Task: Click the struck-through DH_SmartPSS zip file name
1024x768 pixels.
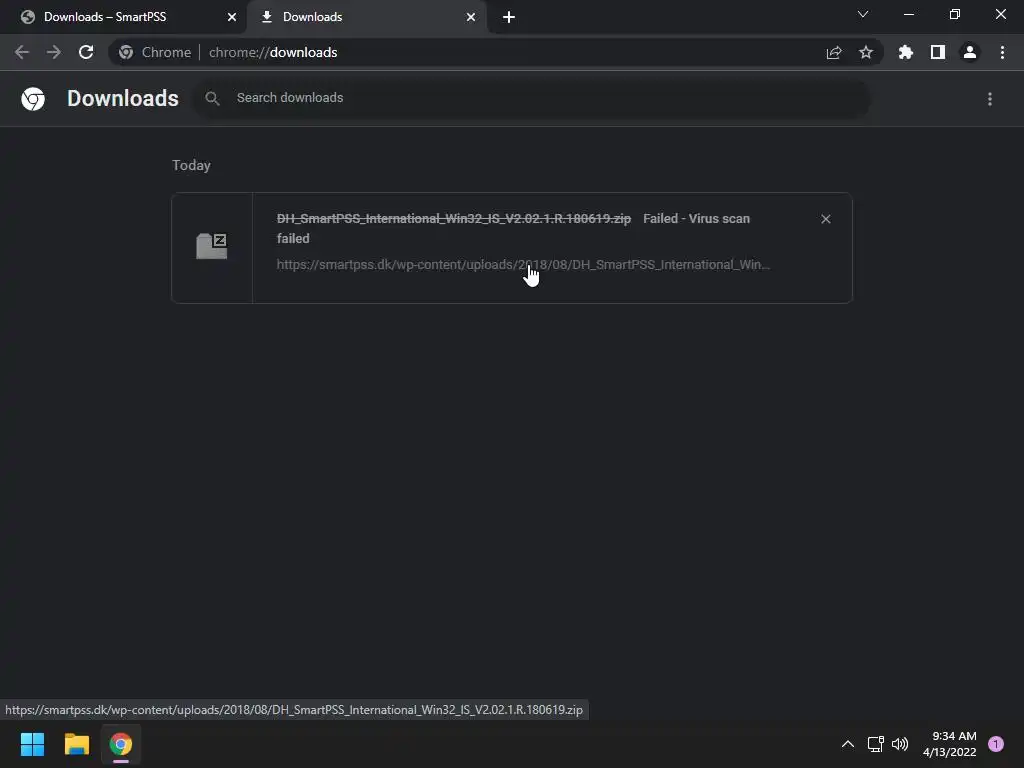Action: point(454,219)
